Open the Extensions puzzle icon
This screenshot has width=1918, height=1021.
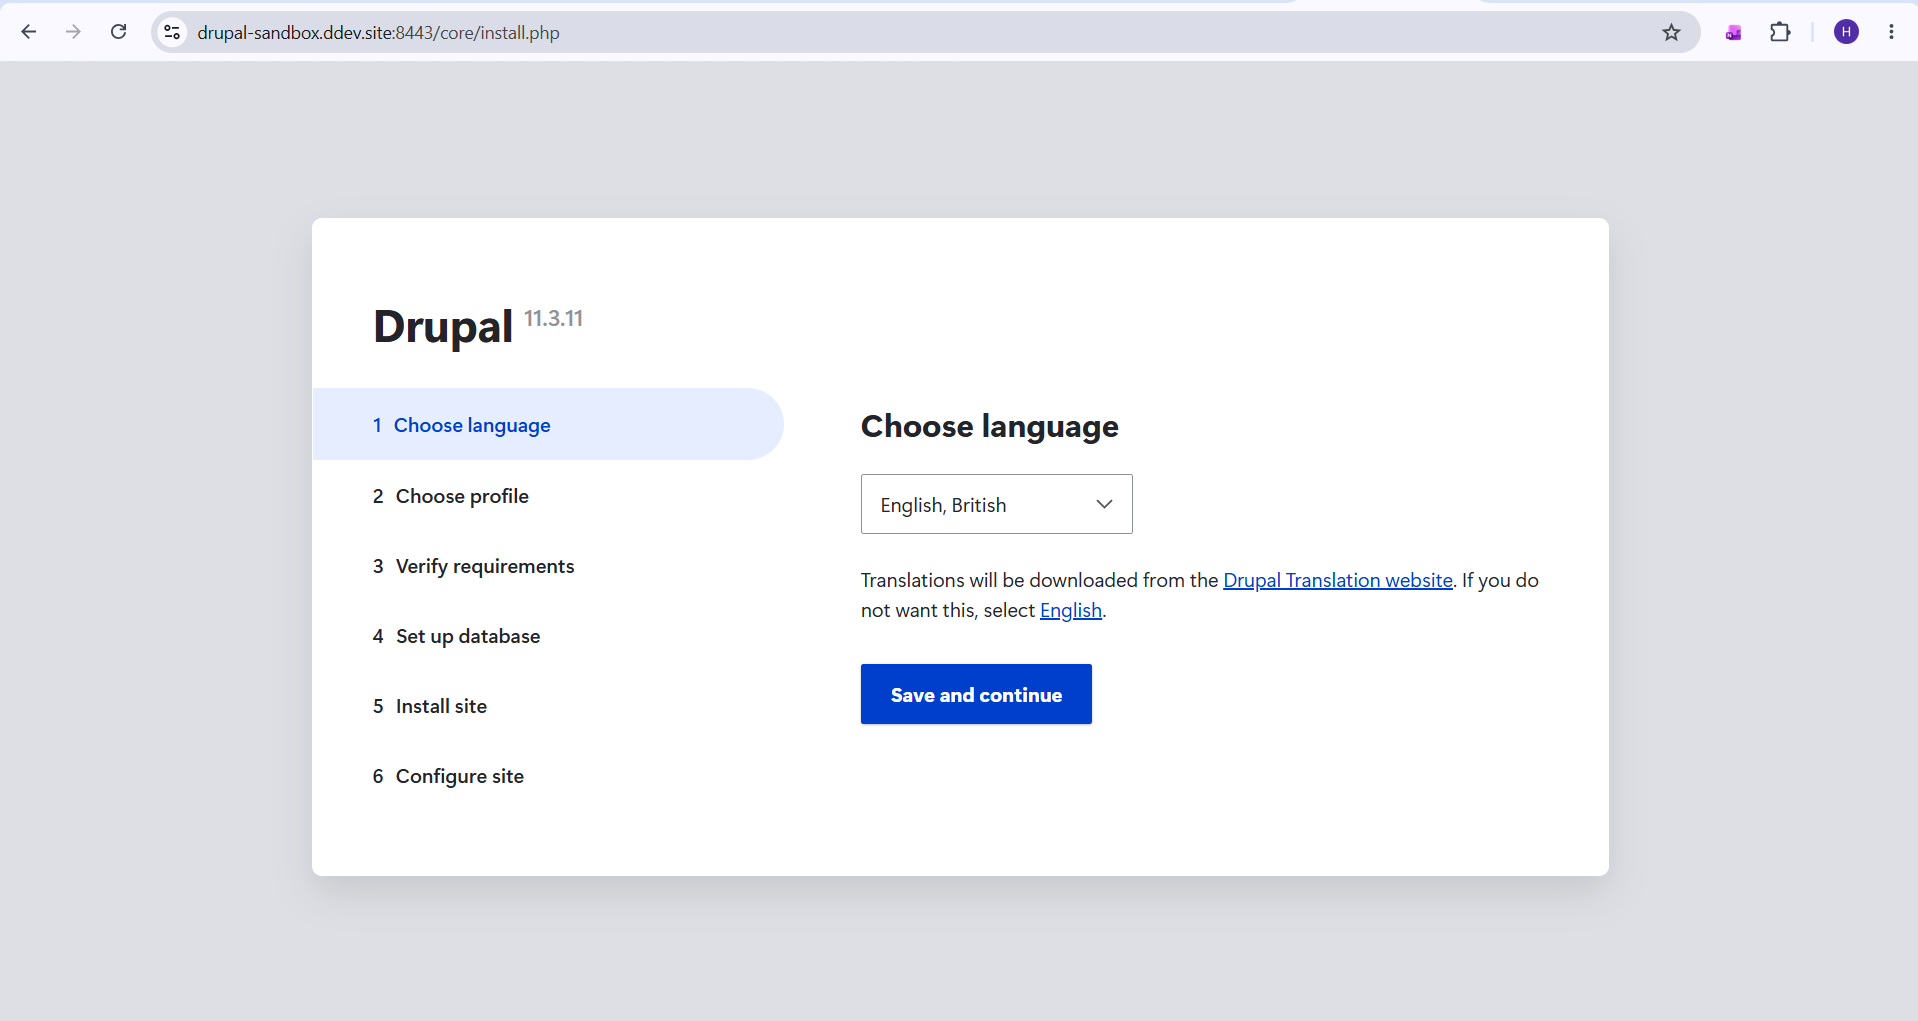[1780, 32]
